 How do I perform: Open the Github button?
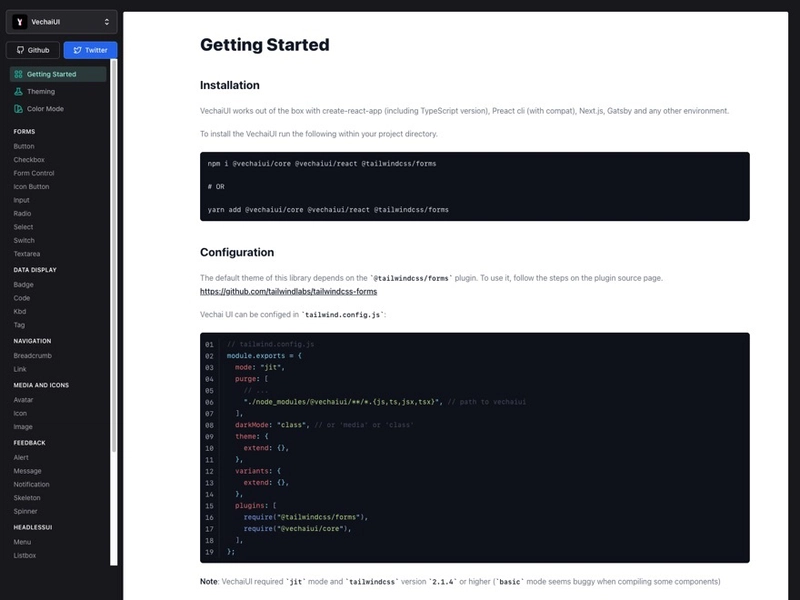(x=33, y=50)
